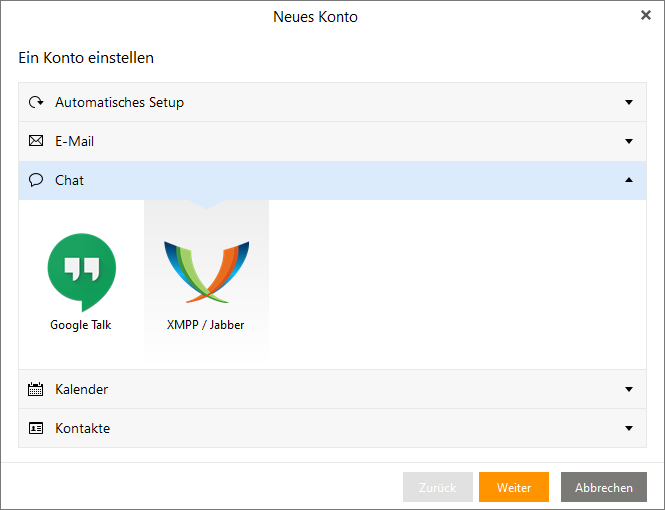Click the Automatisches Setup refresh icon
Screen dimensions: 665x510
pos(36,102)
